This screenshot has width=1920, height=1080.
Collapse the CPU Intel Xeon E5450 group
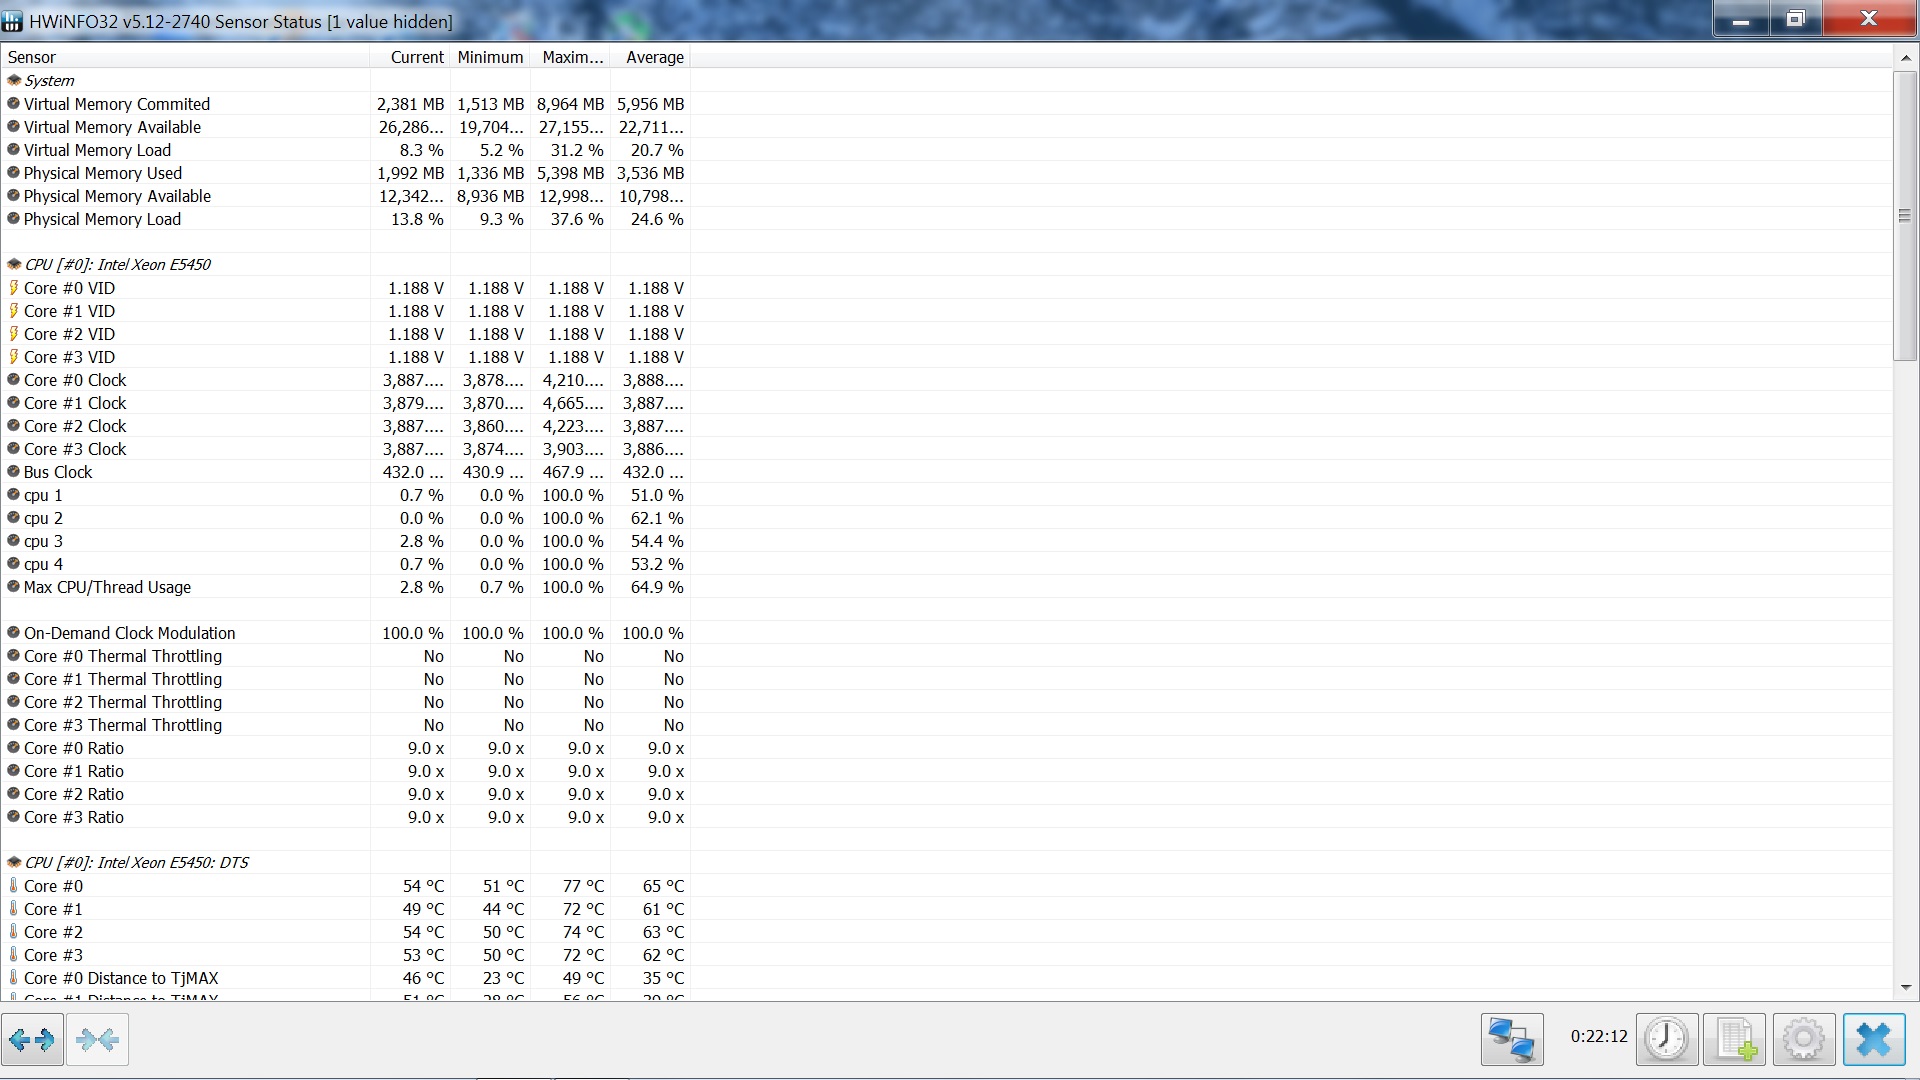(x=117, y=265)
